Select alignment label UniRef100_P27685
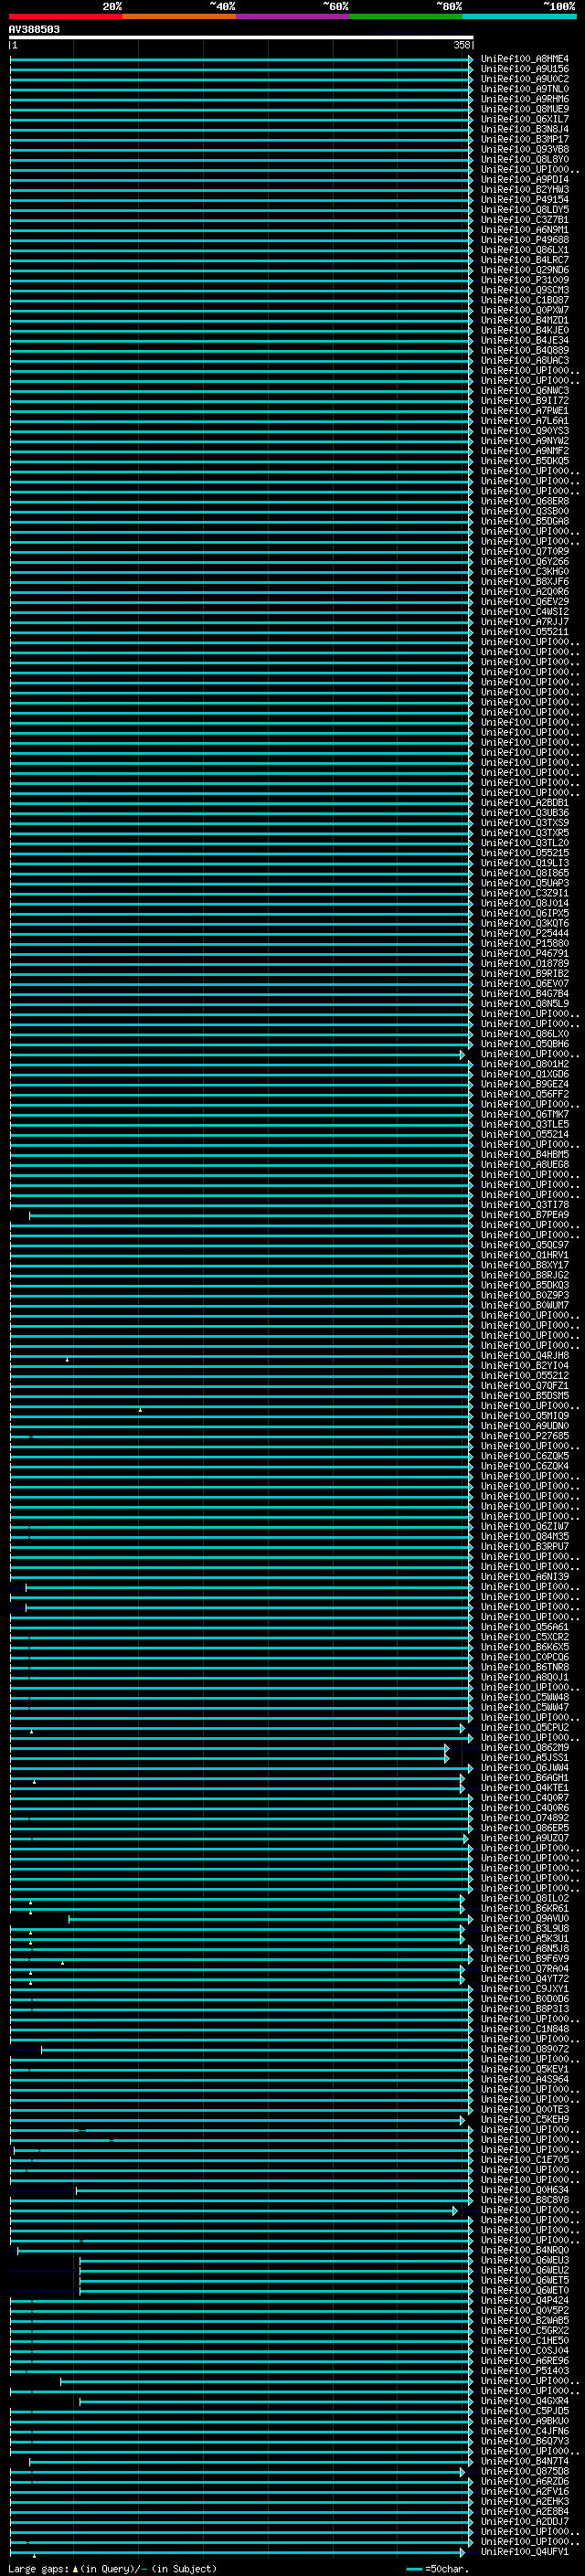 (525, 1436)
